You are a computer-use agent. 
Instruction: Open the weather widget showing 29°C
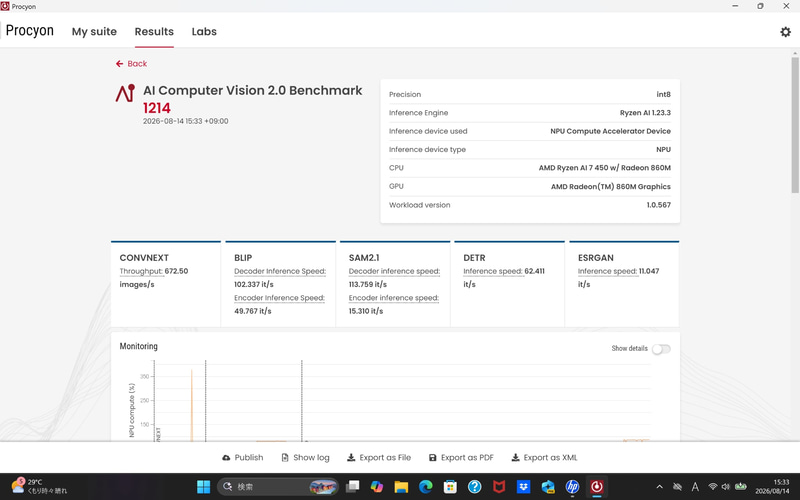pyautogui.click(x=39, y=486)
